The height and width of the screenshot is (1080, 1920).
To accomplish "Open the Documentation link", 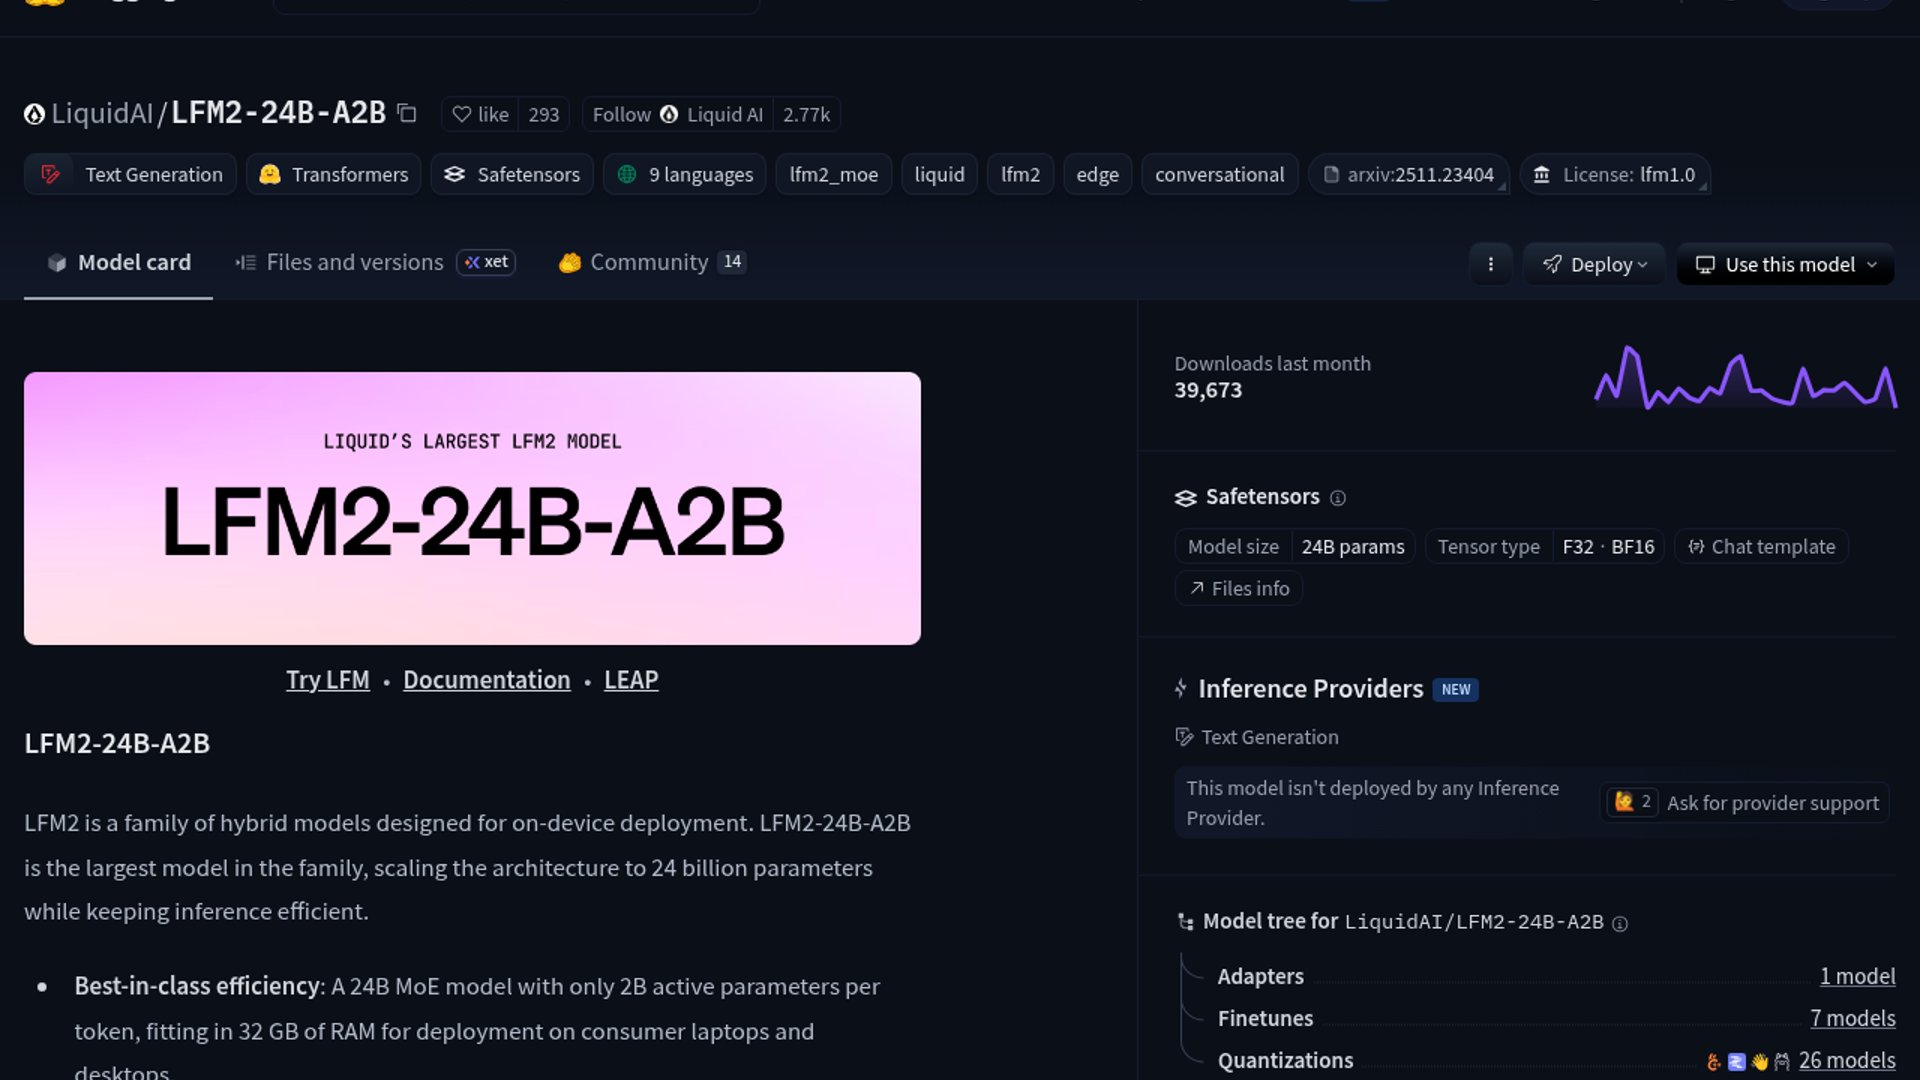I will coord(486,680).
